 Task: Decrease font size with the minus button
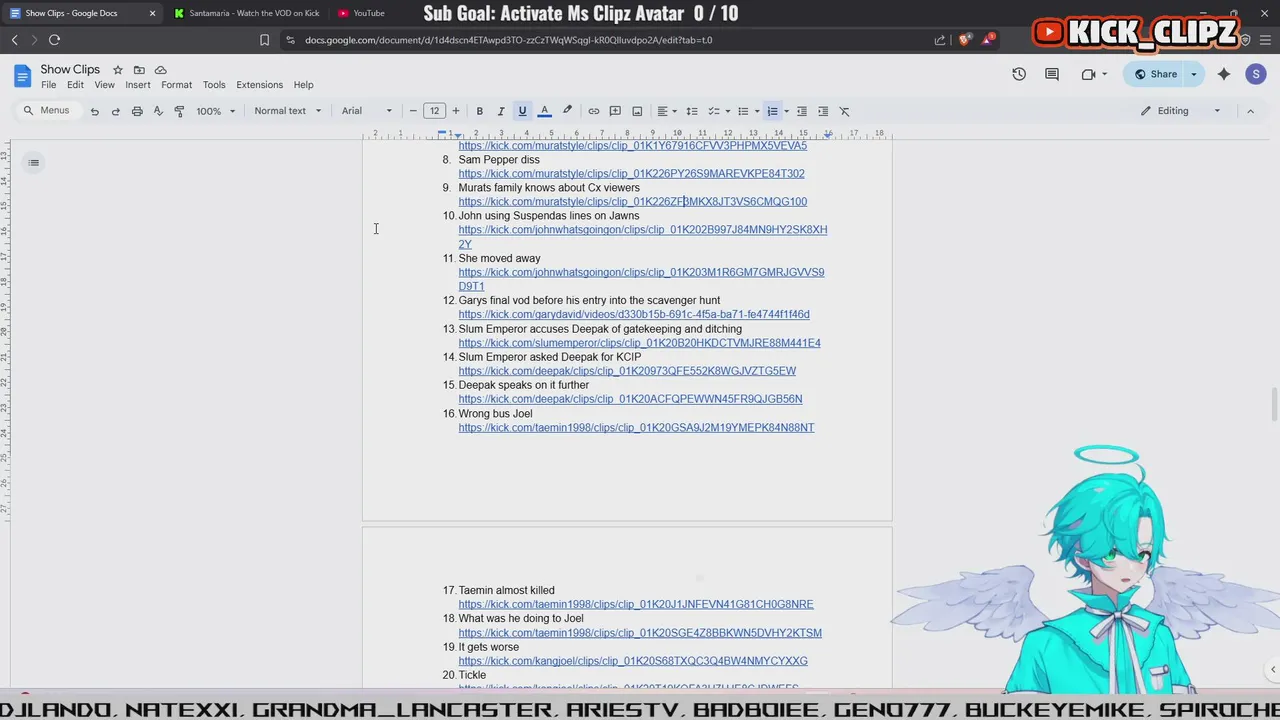(x=413, y=111)
